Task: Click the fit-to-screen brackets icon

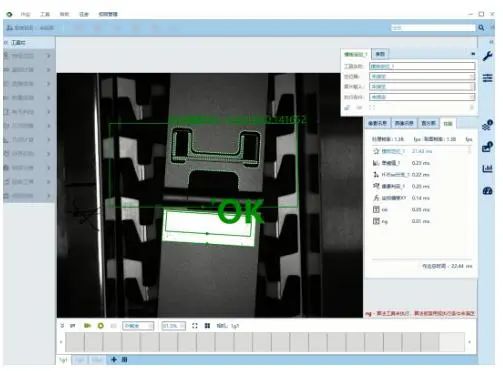Action: [x=195, y=326]
